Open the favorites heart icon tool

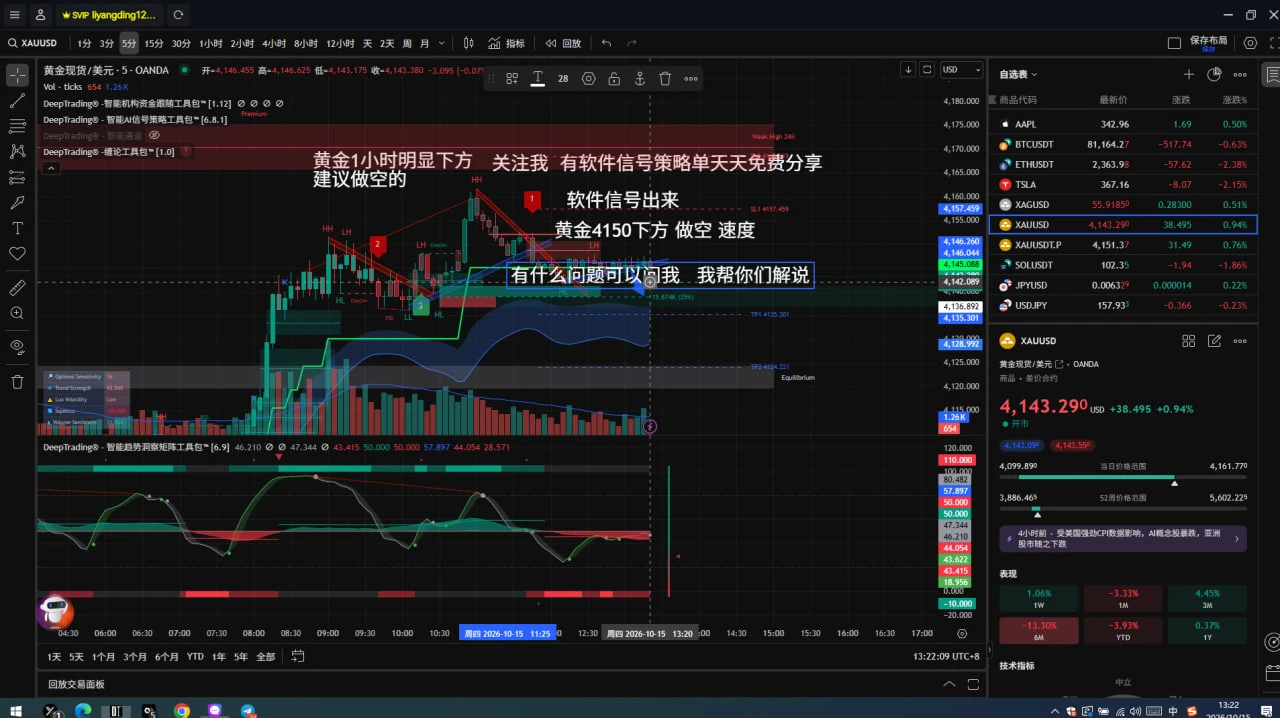pyautogui.click(x=17, y=254)
